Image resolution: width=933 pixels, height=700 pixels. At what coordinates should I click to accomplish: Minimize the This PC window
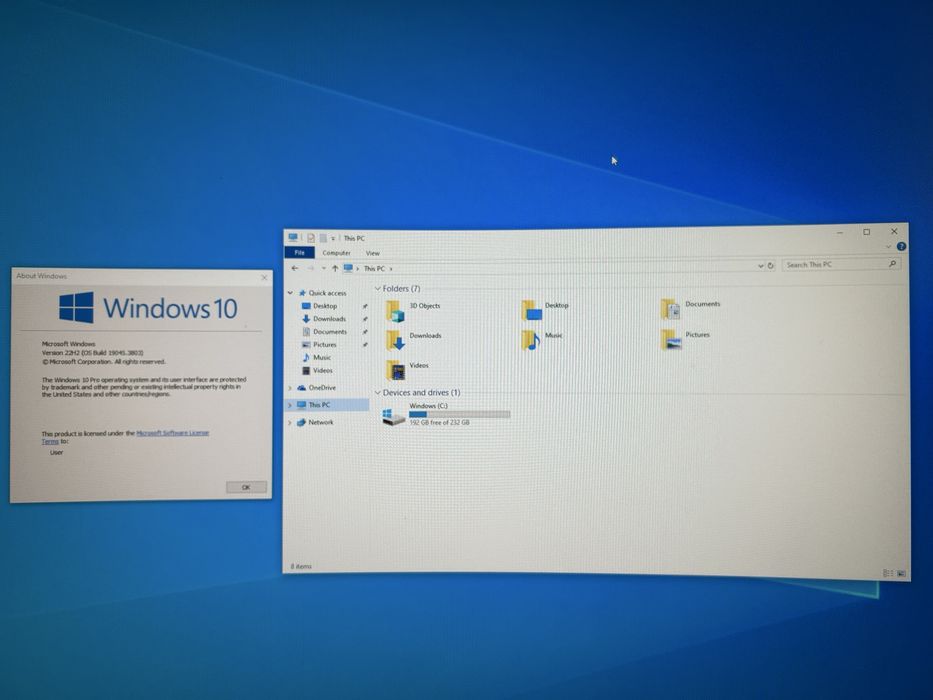[840, 233]
